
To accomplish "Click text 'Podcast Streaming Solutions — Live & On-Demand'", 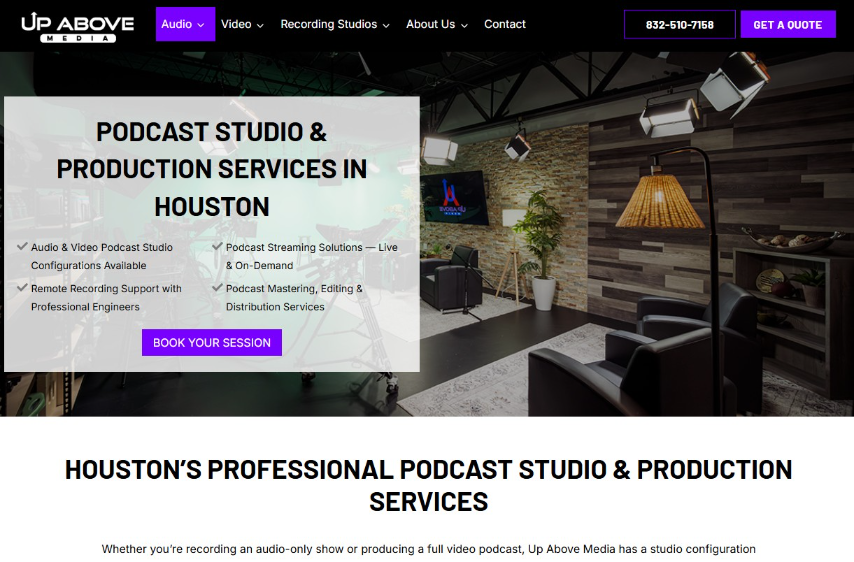I will [x=312, y=256].
